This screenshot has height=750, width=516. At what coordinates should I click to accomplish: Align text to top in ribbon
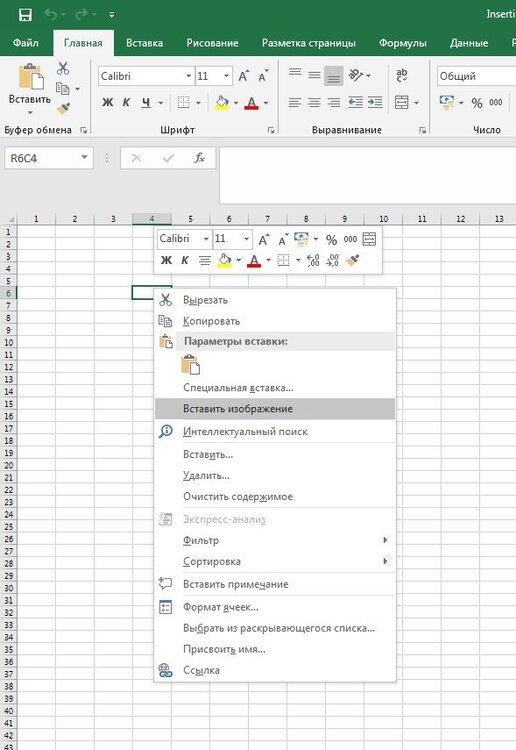point(295,74)
